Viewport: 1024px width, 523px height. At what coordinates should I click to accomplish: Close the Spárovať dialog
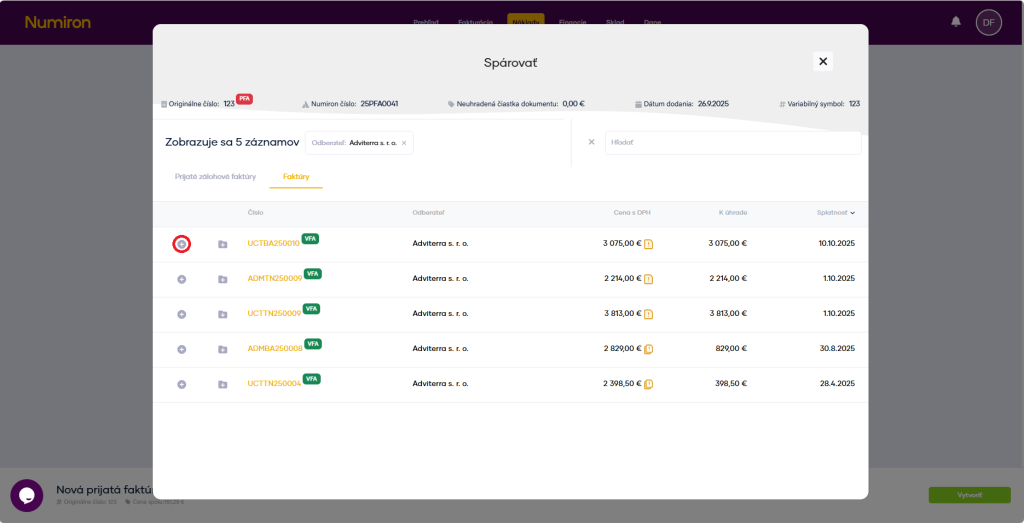coord(823,62)
